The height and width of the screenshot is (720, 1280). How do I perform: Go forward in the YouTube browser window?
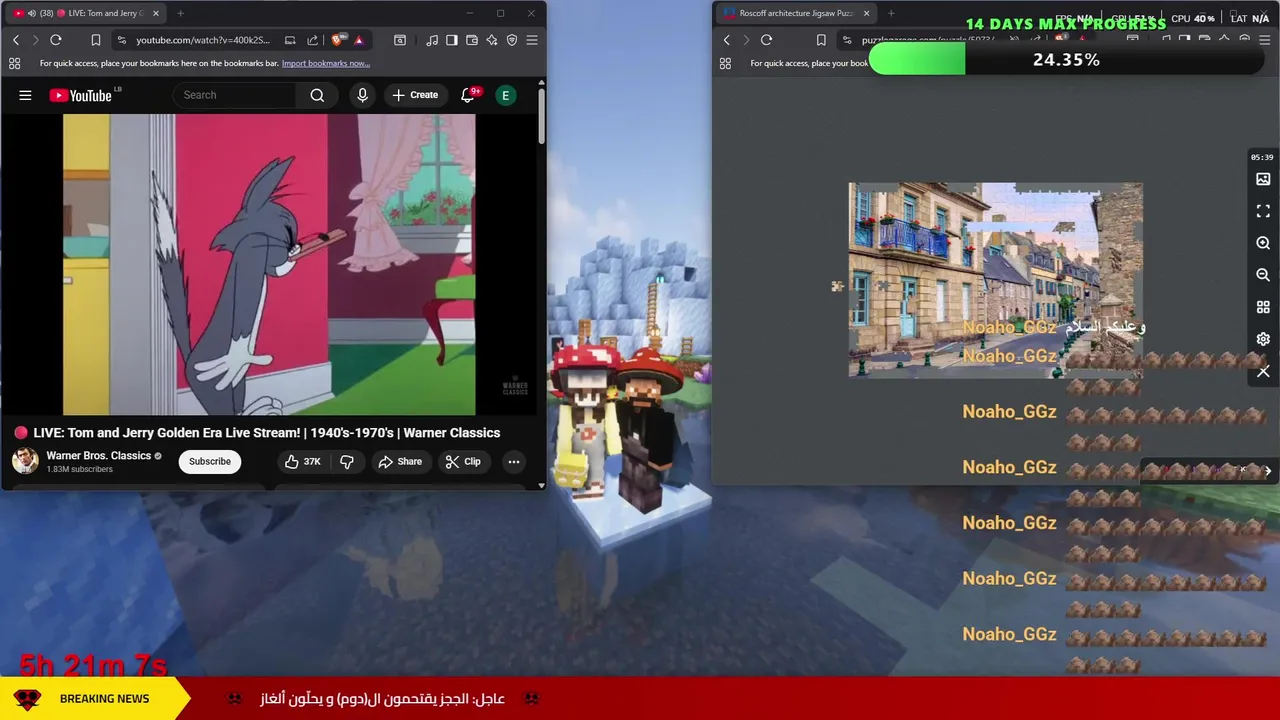point(35,40)
